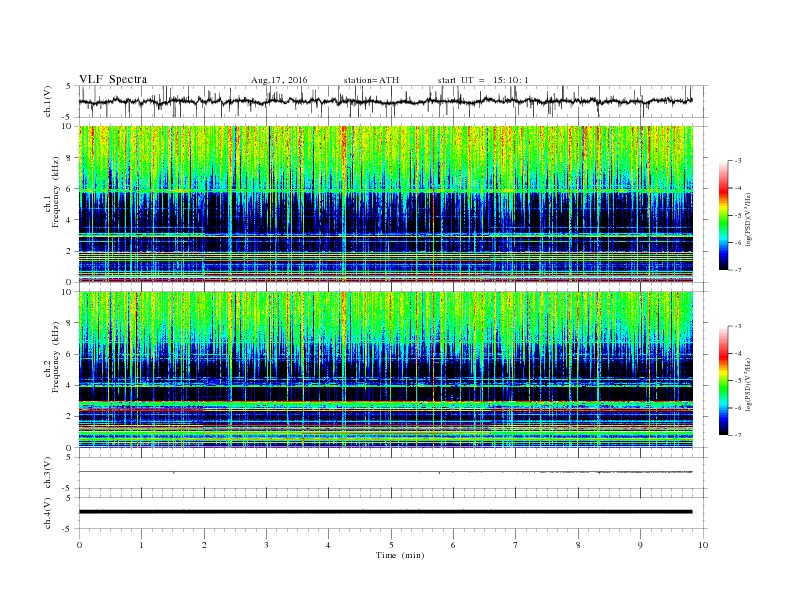792x612 pixels.
Task: Click the time axis tick label "6"
Action: pyautogui.click(x=454, y=545)
